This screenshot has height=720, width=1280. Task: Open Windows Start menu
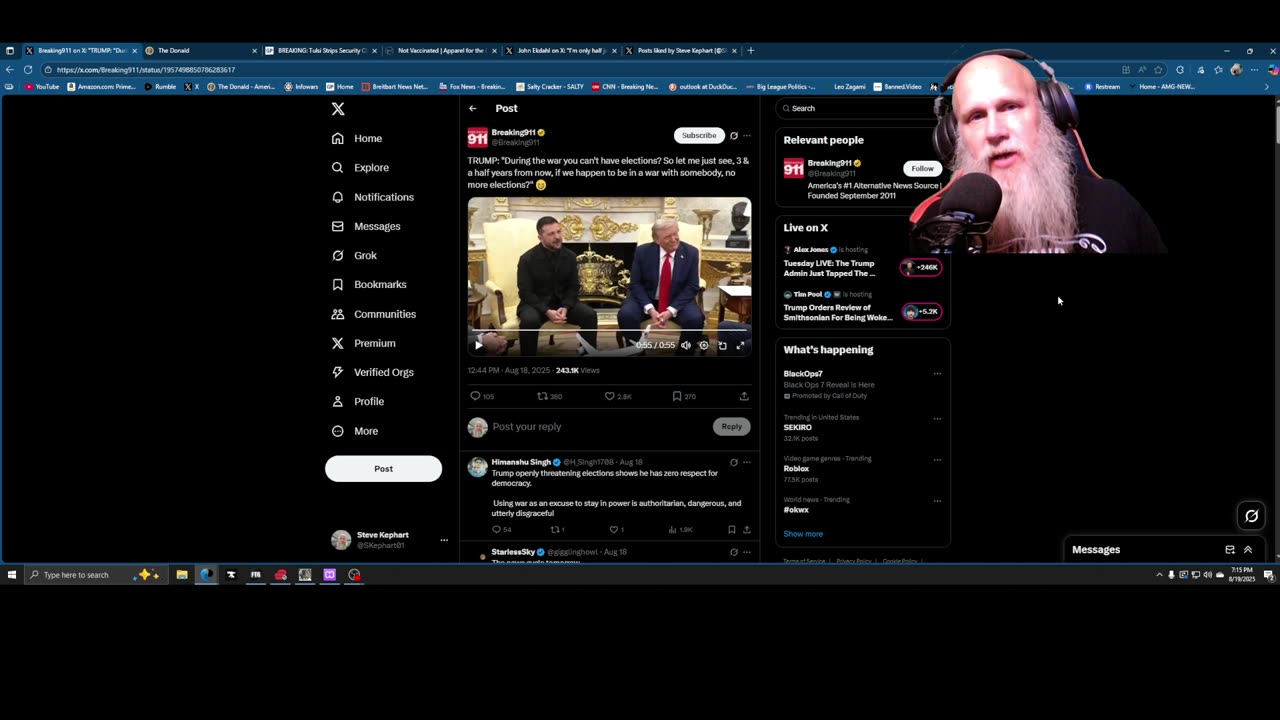tap(11, 575)
